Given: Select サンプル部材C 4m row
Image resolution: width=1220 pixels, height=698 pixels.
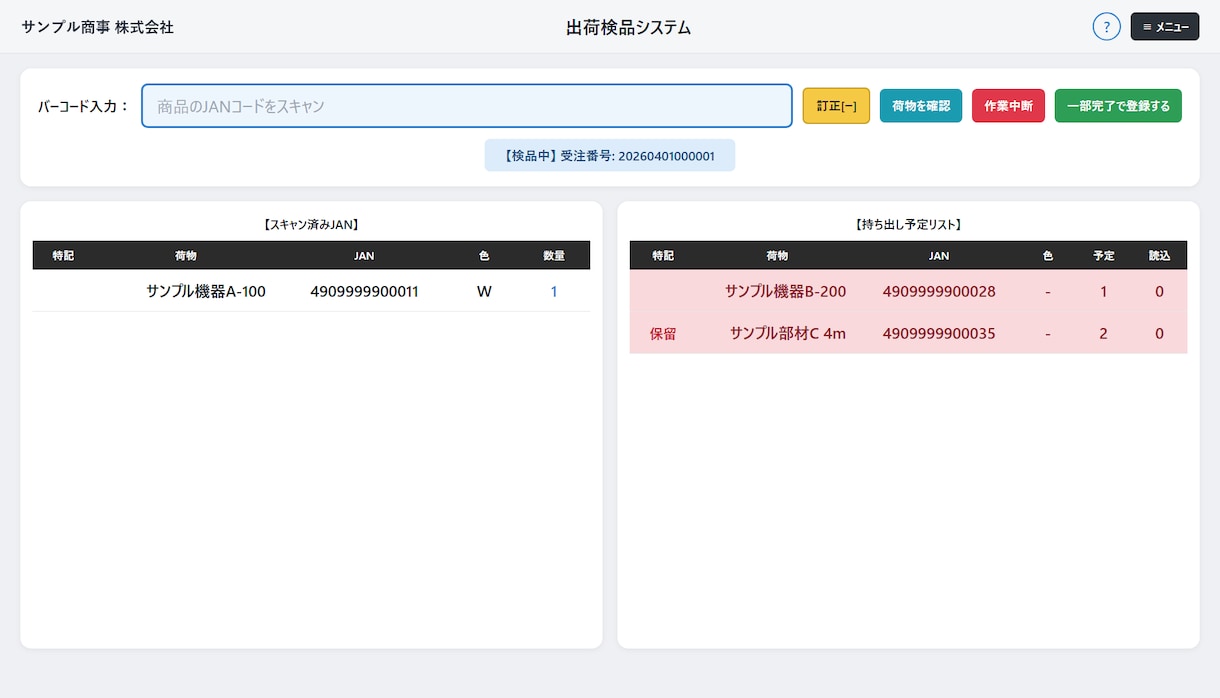Looking at the screenshot, I should coord(908,334).
